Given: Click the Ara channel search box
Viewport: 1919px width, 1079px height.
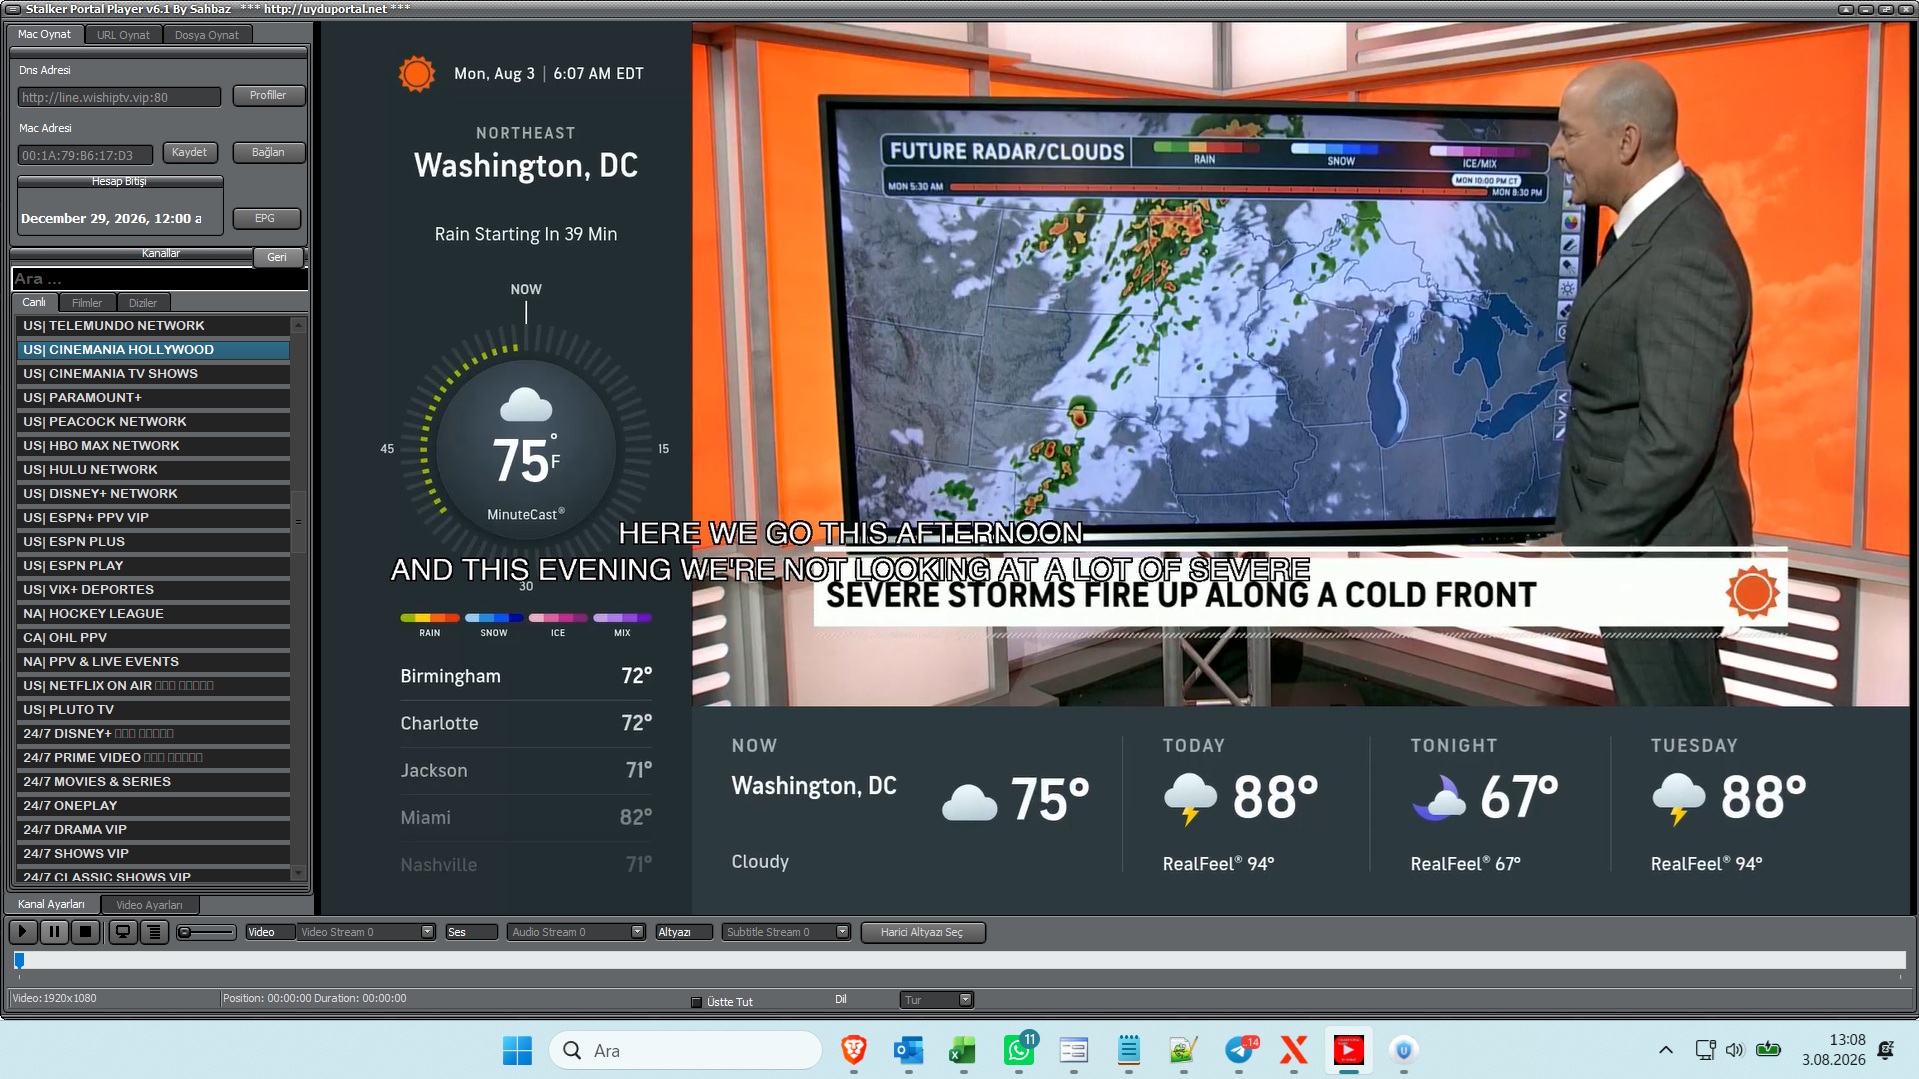Looking at the screenshot, I should pos(159,279).
